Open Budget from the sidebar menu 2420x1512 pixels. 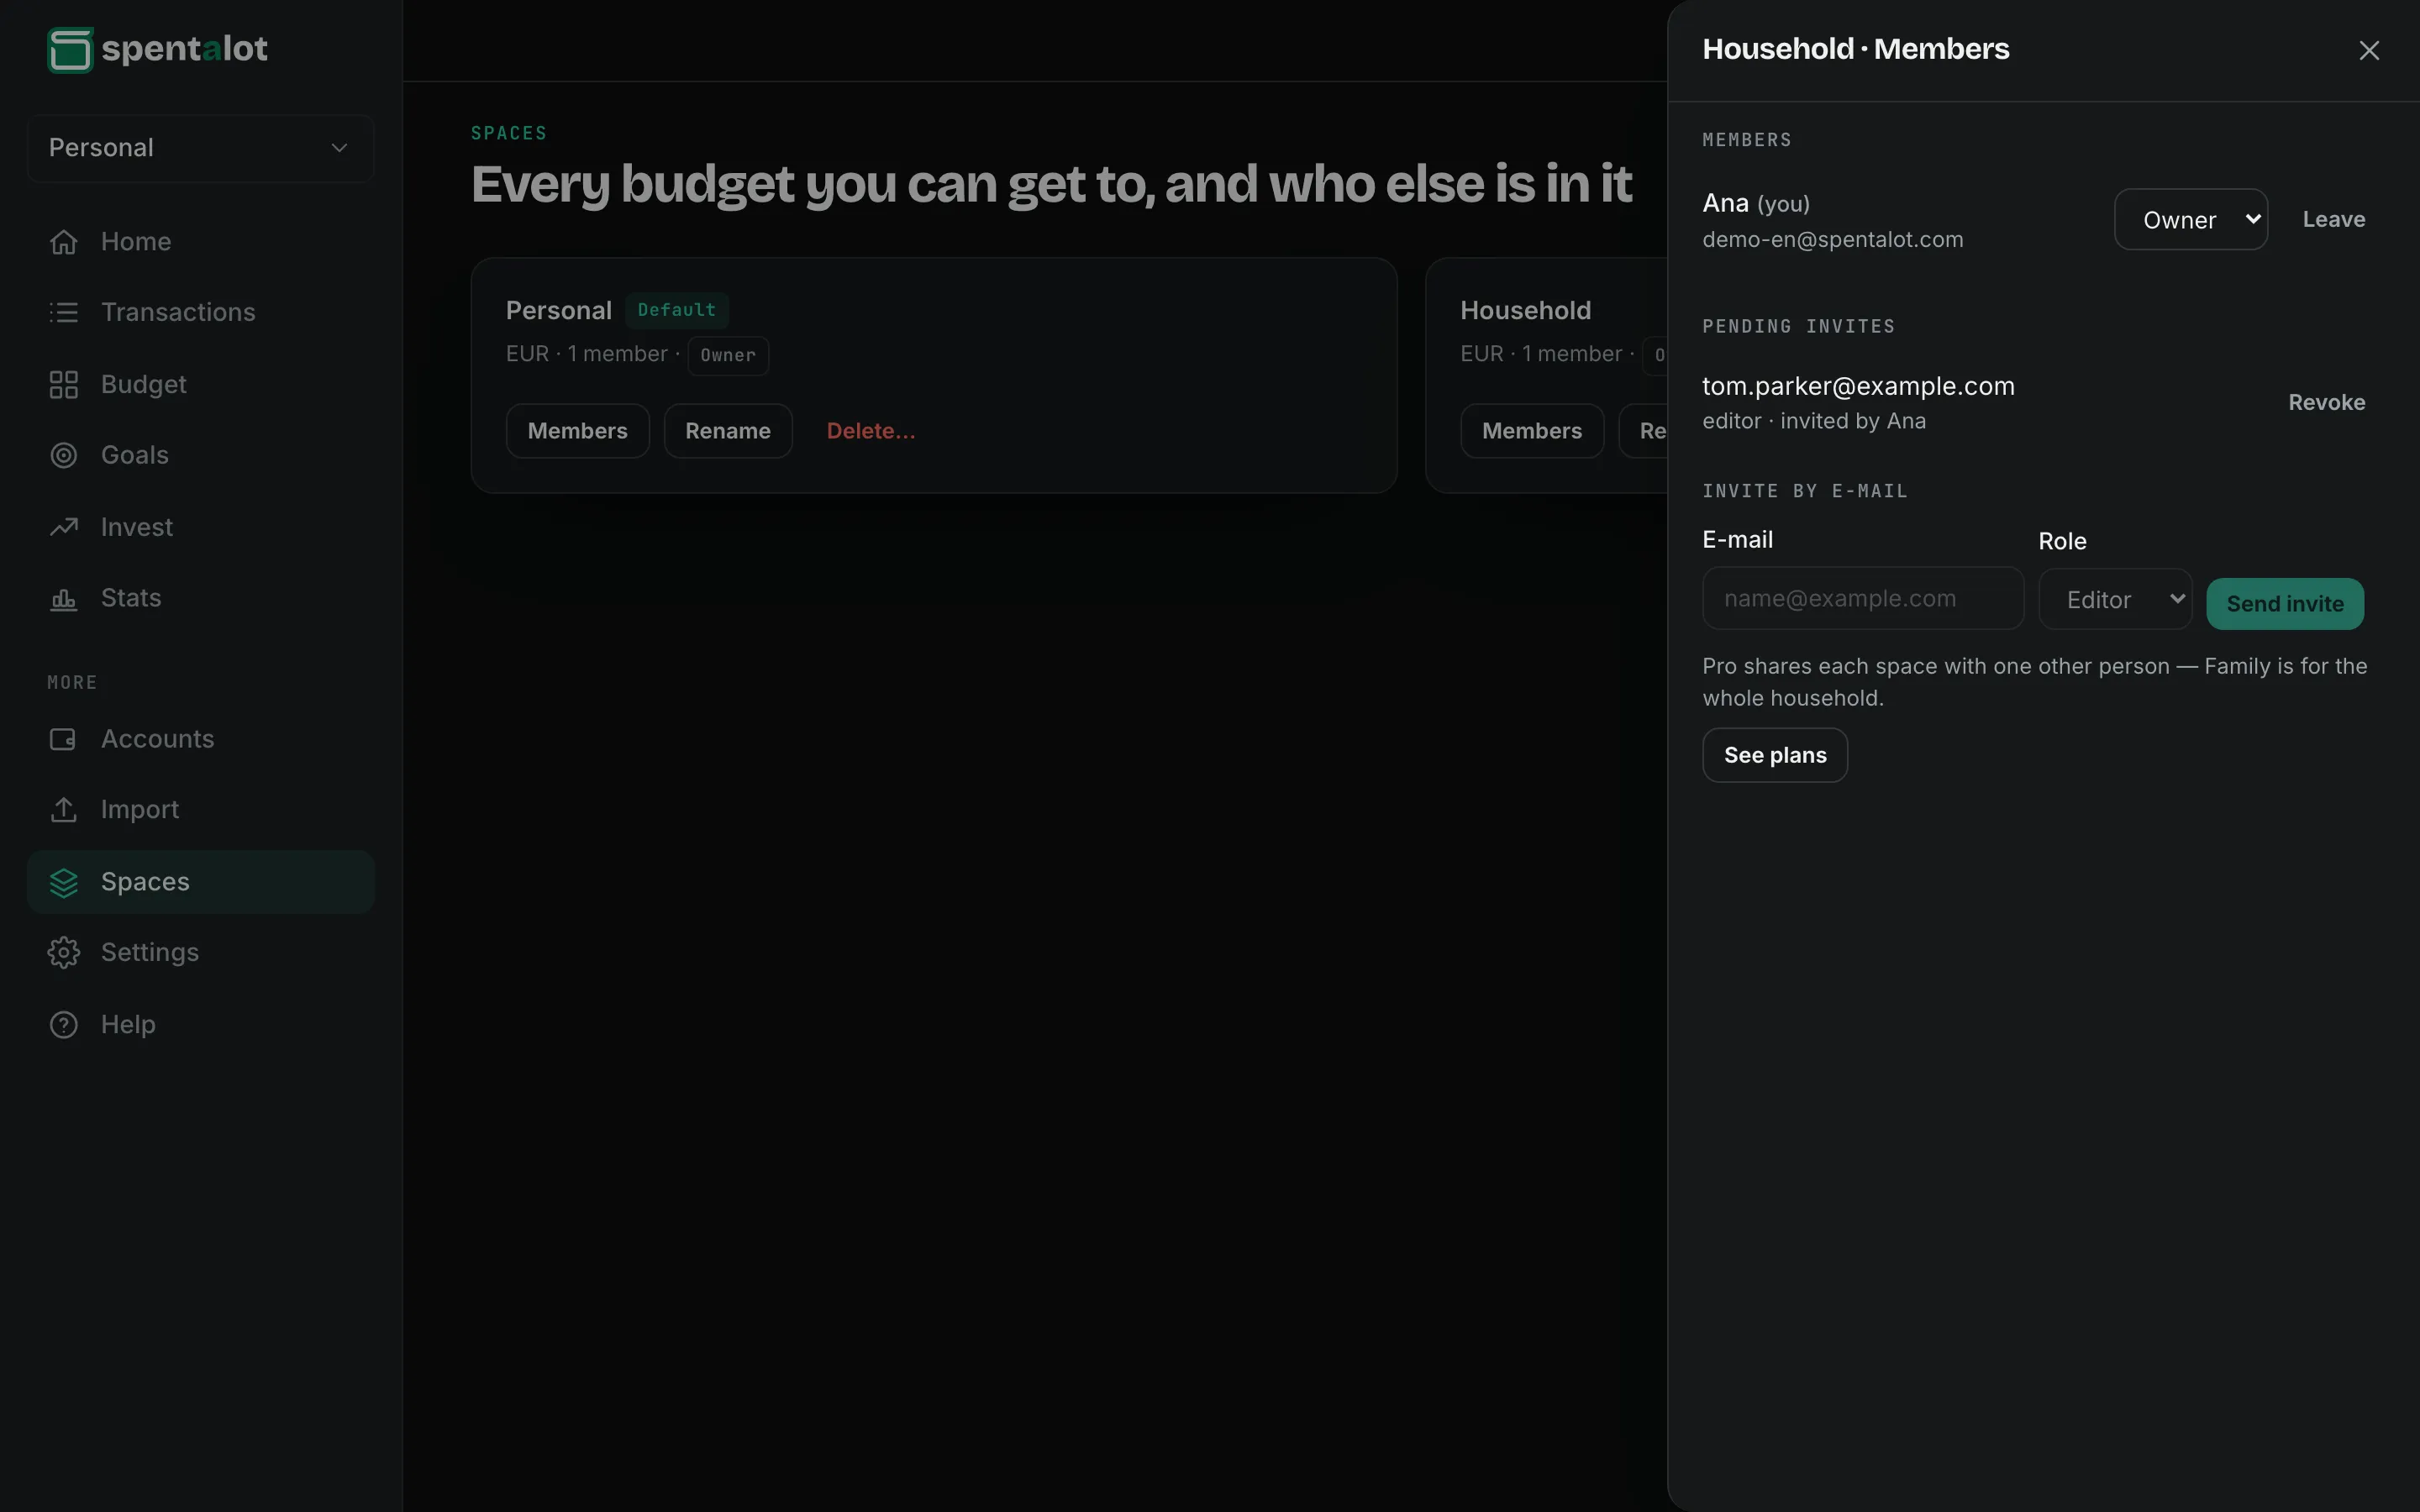coord(201,385)
